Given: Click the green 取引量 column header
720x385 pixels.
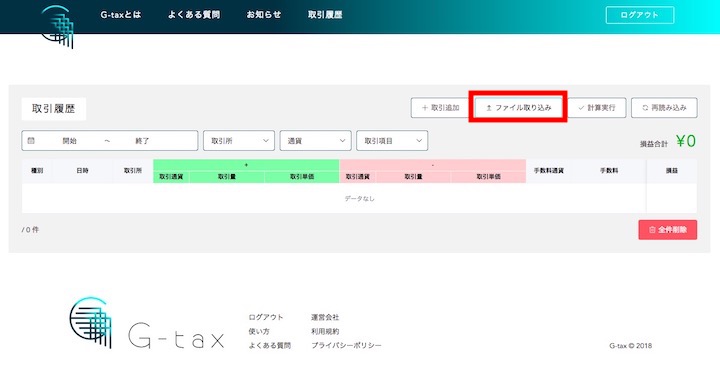Looking at the screenshot, I should click(227, 177).
